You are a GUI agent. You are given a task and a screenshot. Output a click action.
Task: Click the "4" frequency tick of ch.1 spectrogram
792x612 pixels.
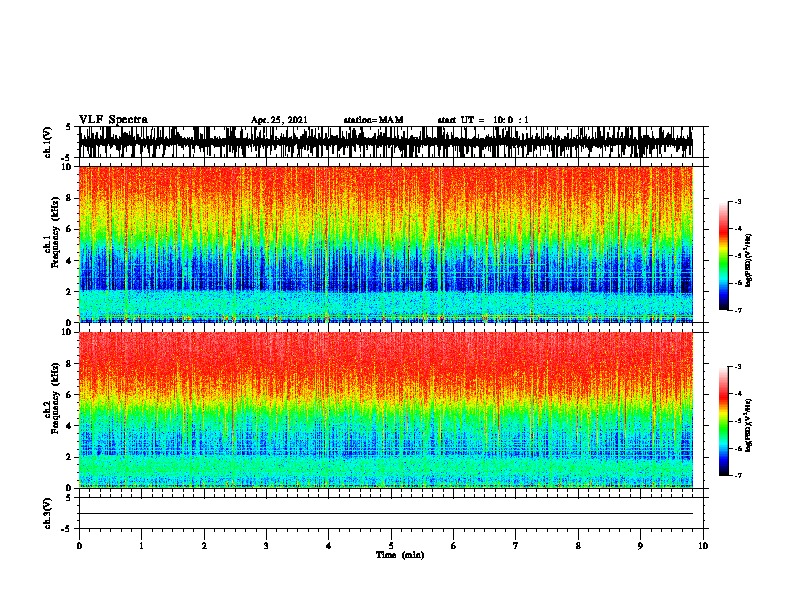tap(70, 261)
